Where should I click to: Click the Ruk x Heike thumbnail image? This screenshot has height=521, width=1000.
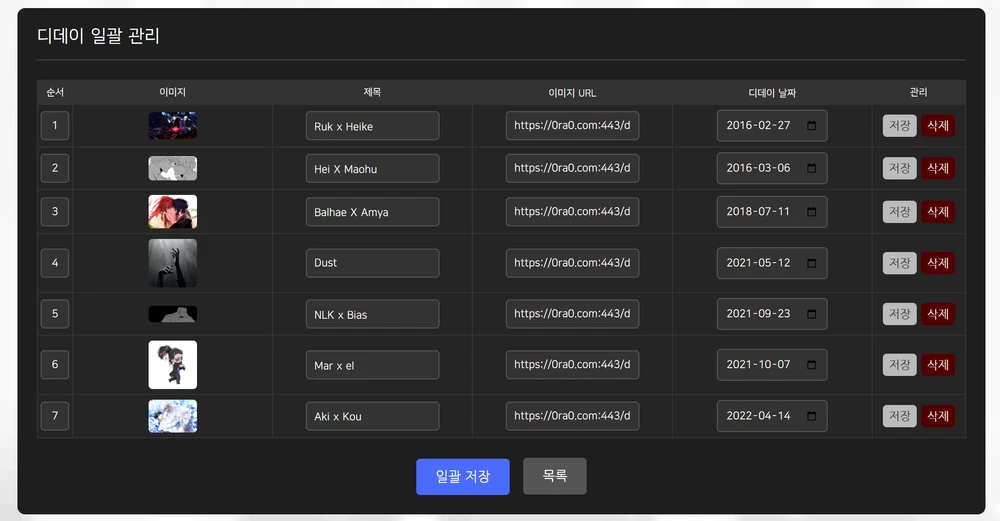pos(172,126)
